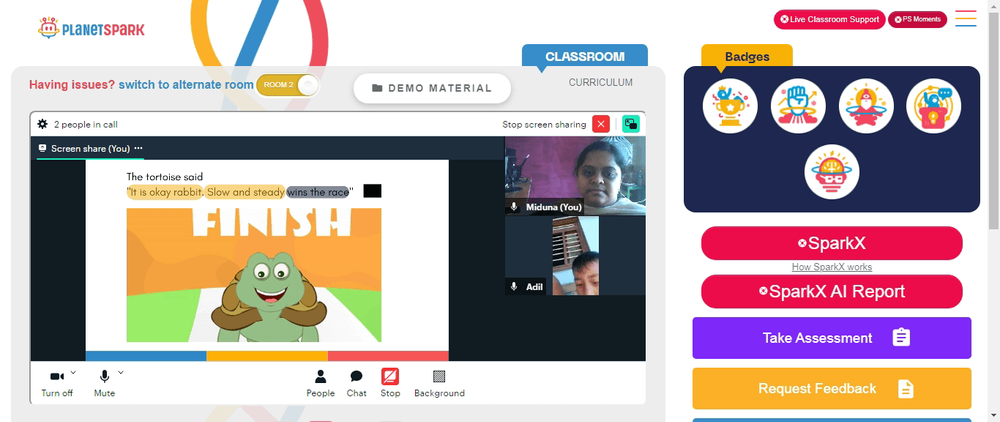Image resolution: width=1000 pixels, height=422 pixels.
Task: Click the 'The tortoise said' line
Action: pos(165,177)
